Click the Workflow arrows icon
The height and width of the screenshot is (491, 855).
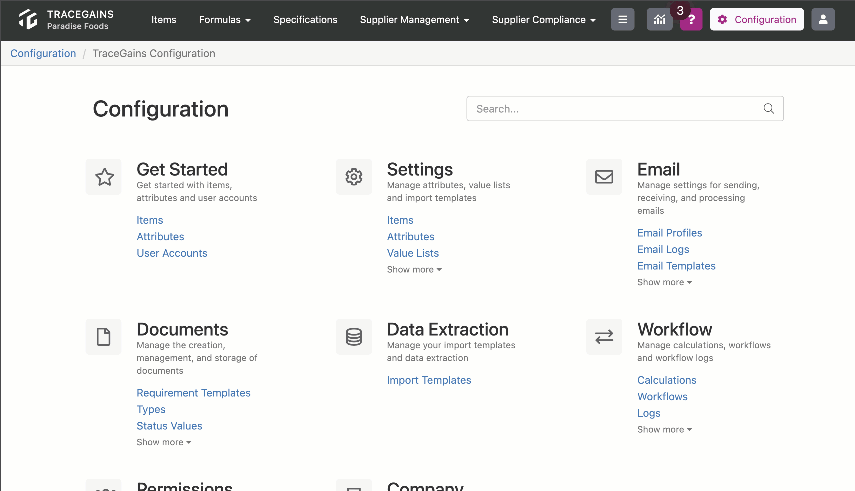(604, 337)
